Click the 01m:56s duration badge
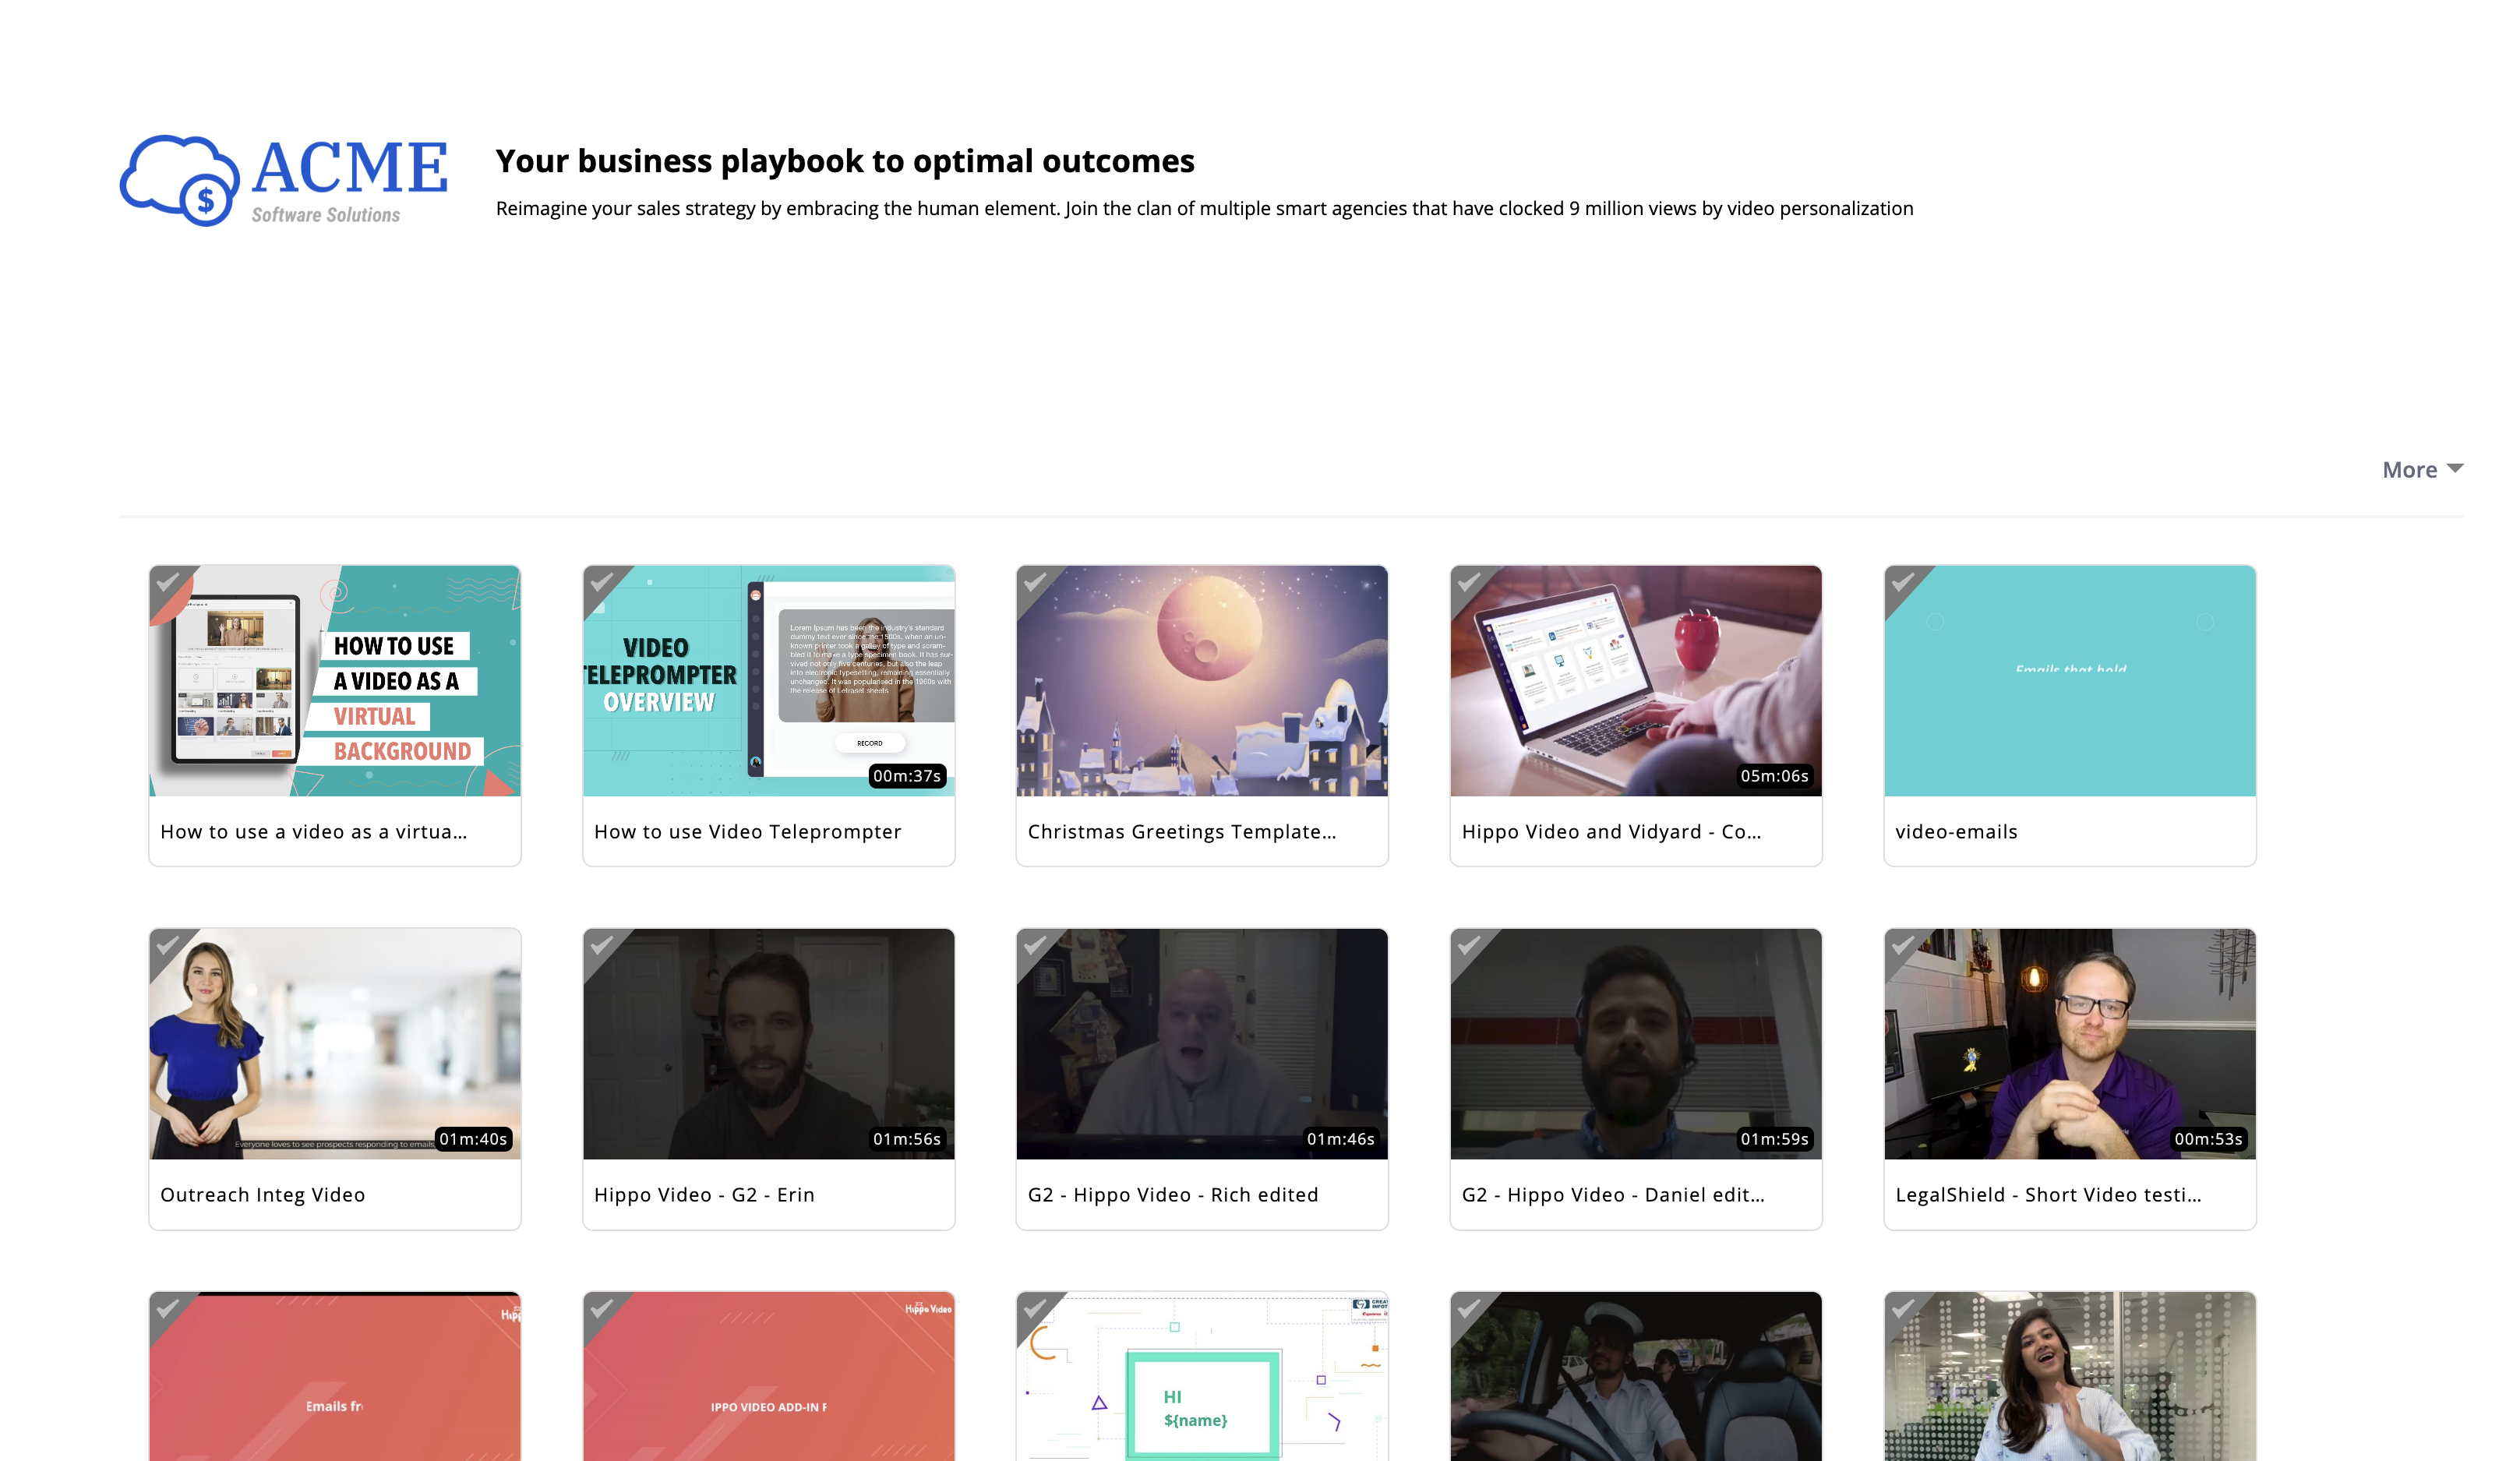This screenshot has height=1461, width=2520. (907, 1139)
